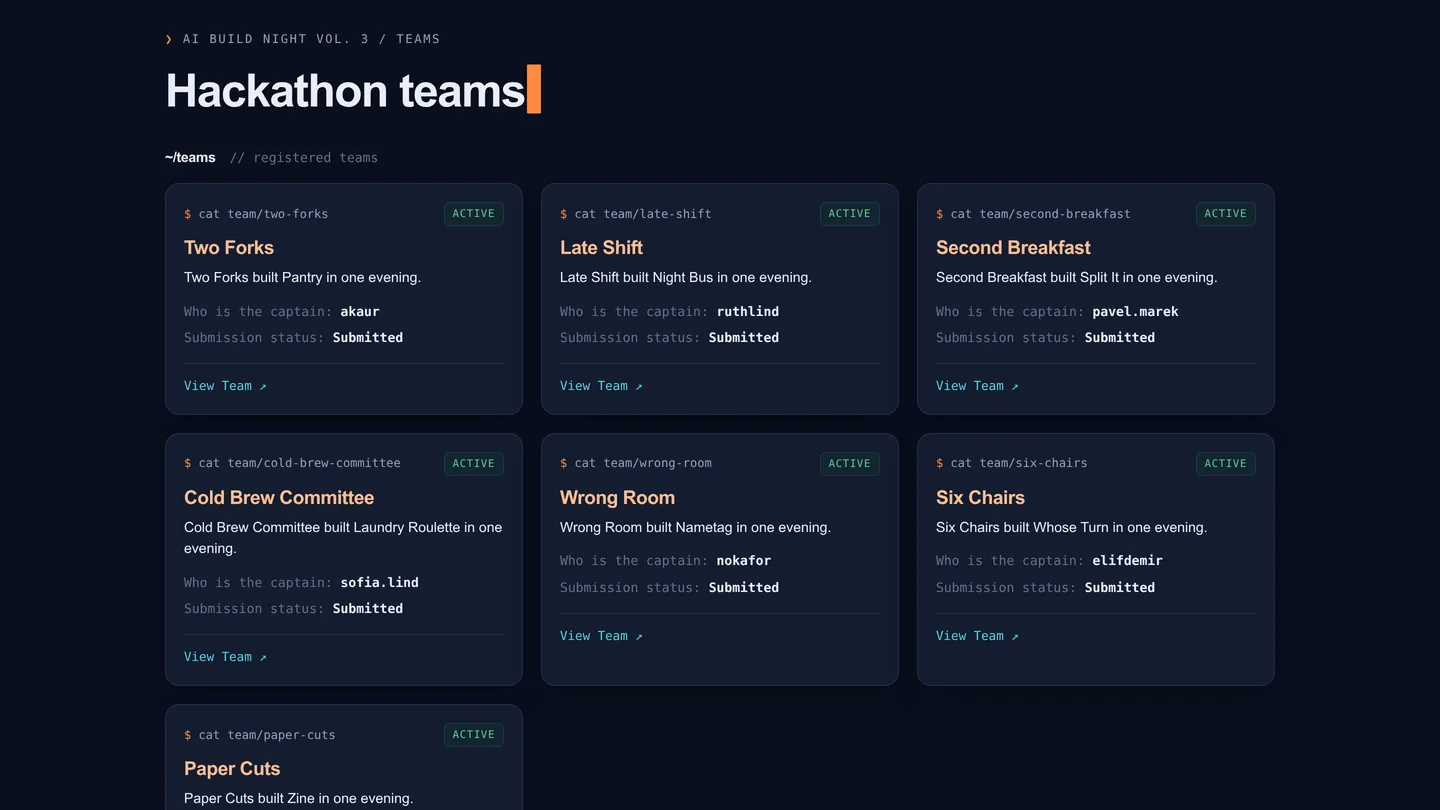
Task: Open View Team link for Six Chairs
Action: [977, 636]
